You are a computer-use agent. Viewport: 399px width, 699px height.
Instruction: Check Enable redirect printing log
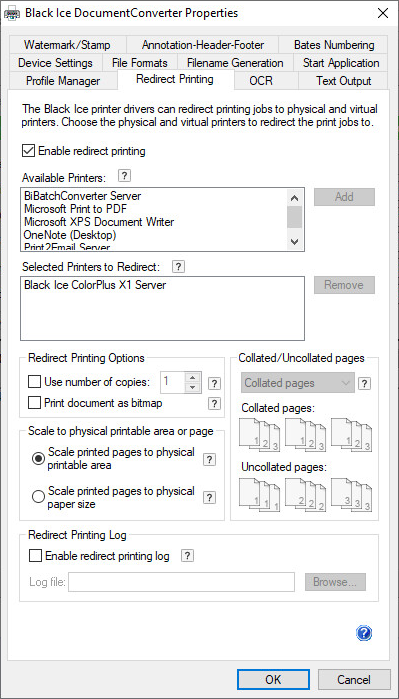click(x=34, y=556)
